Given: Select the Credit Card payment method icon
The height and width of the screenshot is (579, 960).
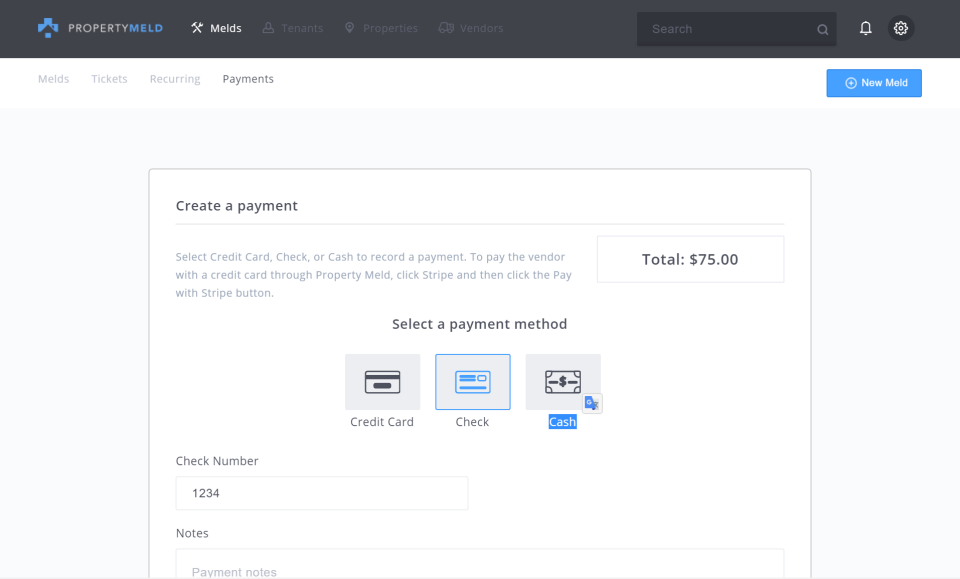Looking at the screenshot, I should (x=382, y=381).
